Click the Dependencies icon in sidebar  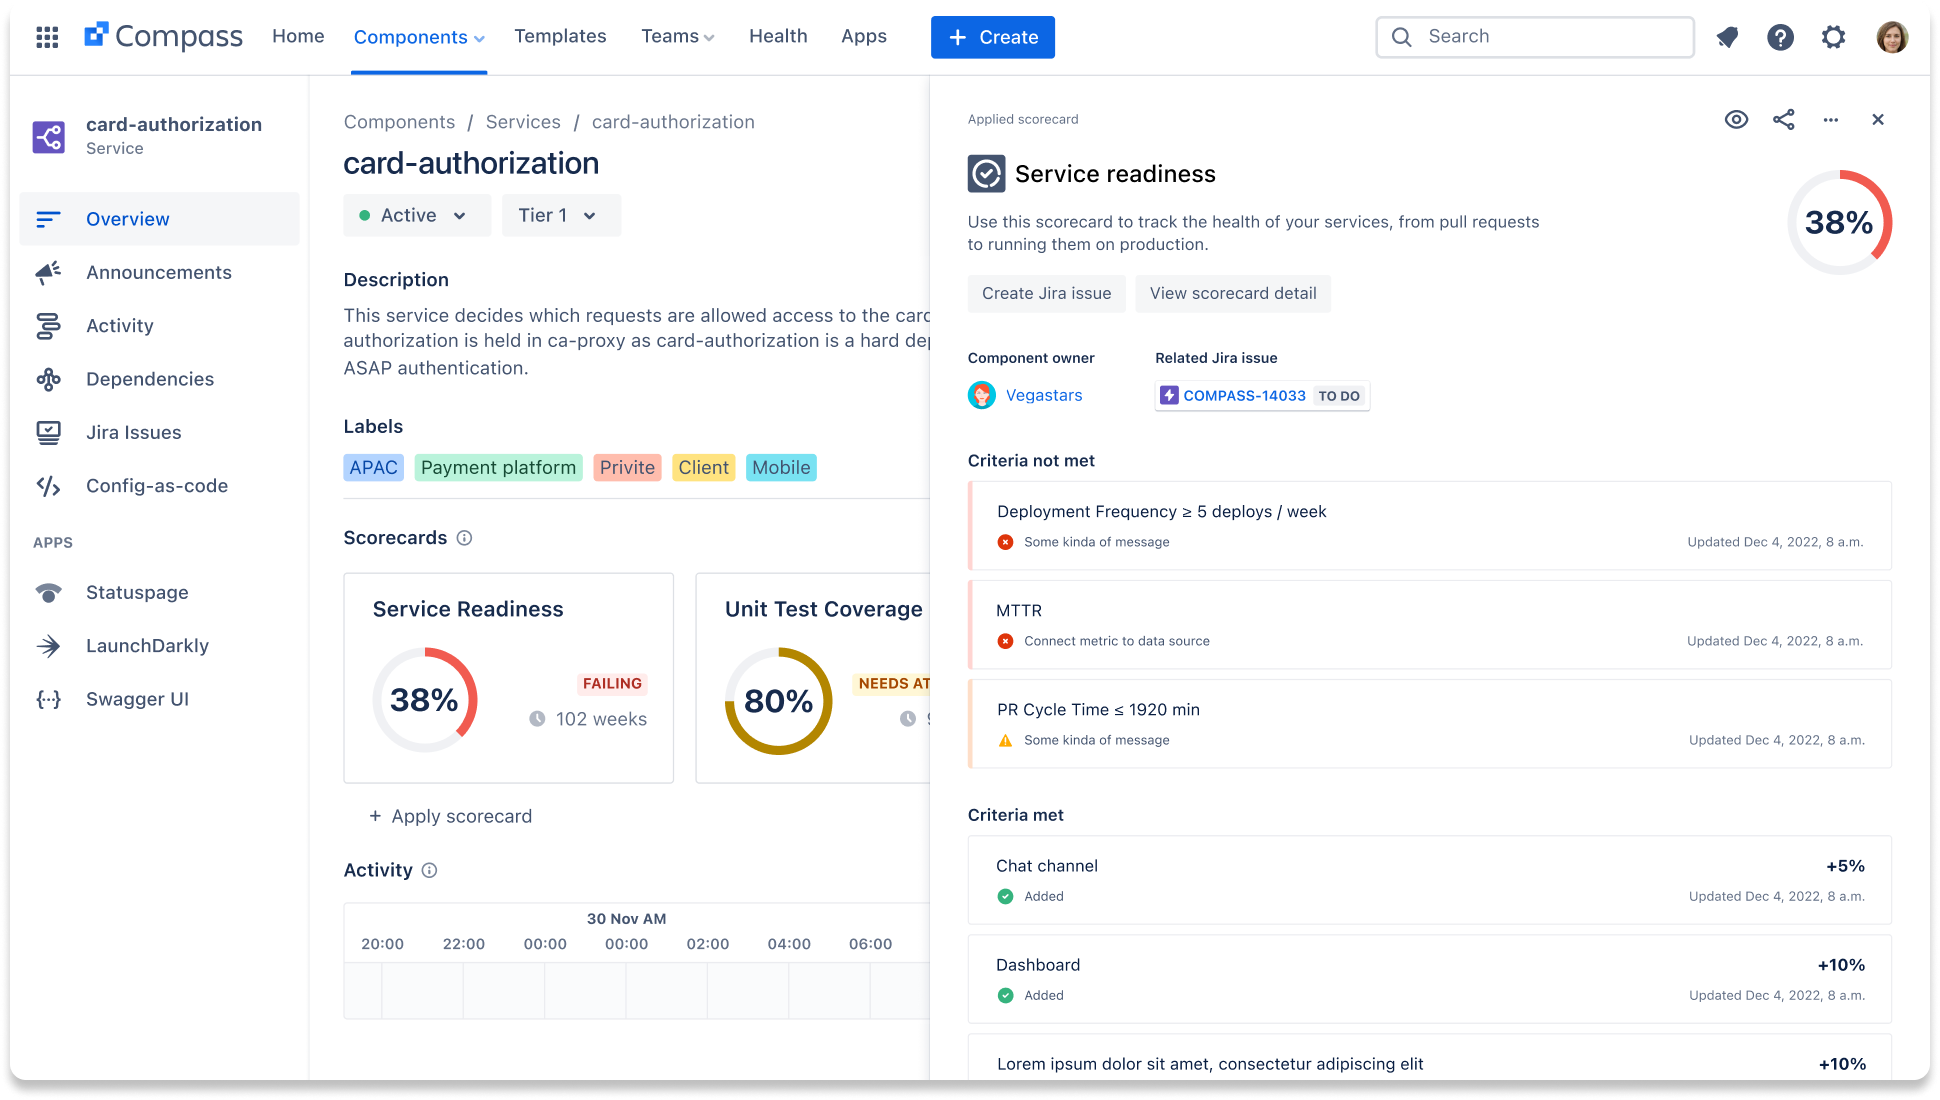click(49, 378)
